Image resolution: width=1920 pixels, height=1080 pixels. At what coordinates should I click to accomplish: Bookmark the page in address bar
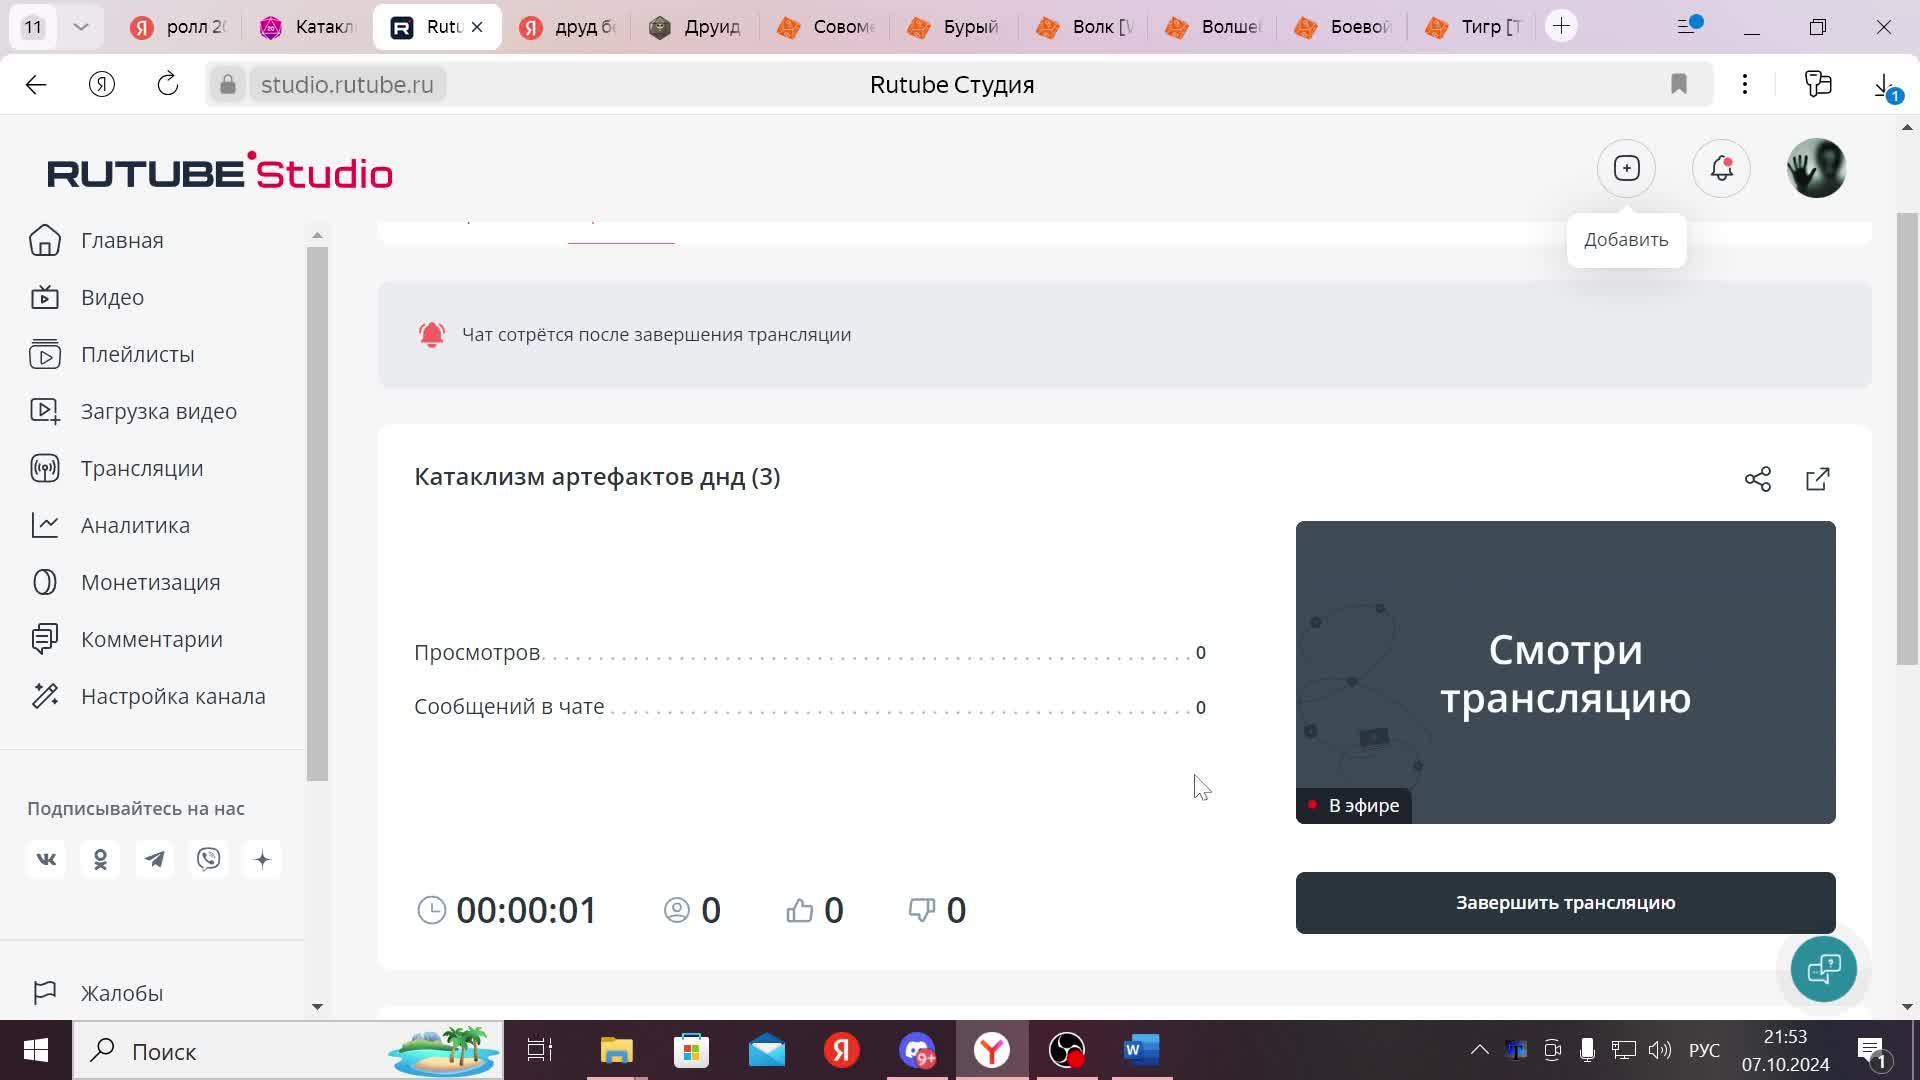click(x=1679, y=85)
